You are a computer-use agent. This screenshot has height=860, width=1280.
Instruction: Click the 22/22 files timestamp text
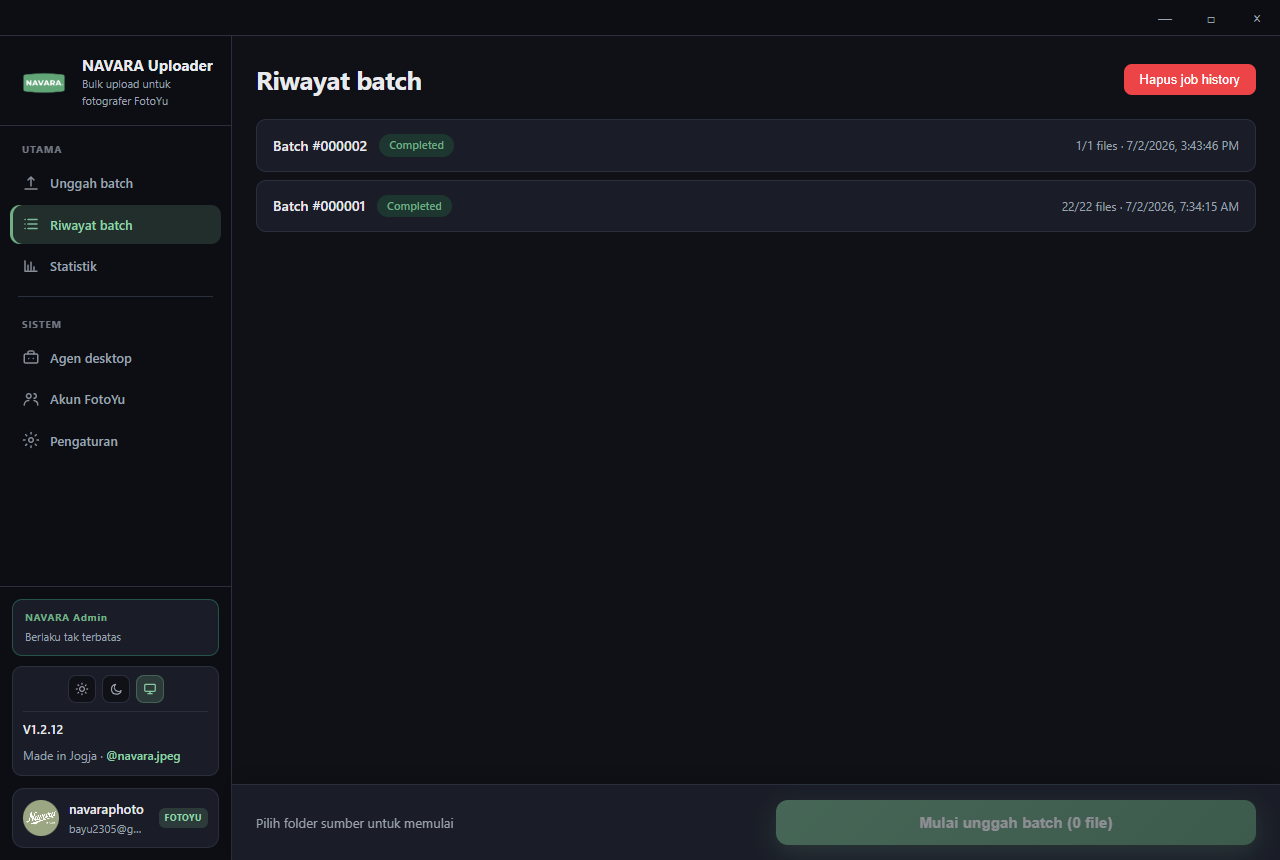1150,207
